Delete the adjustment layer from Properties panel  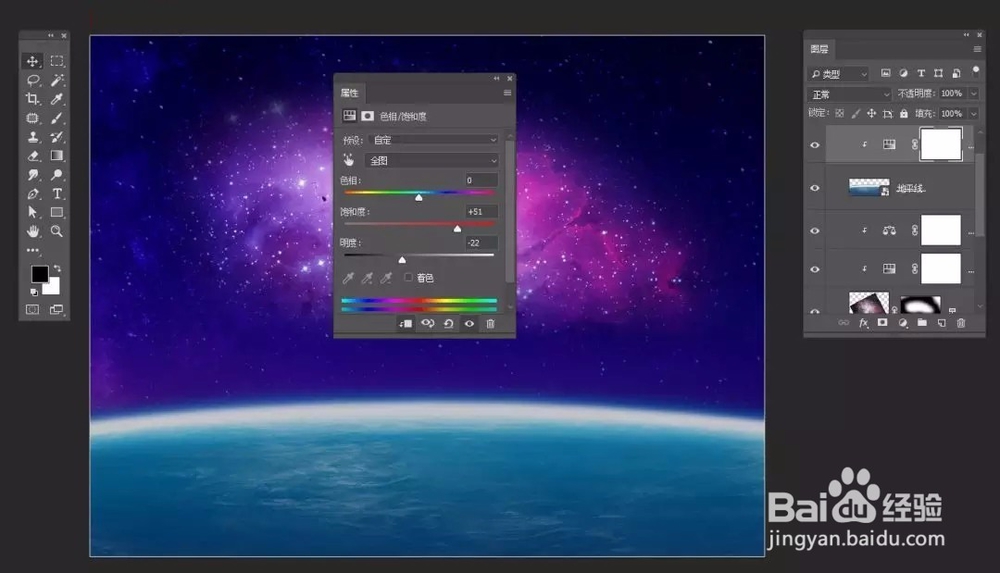(490, 324)
